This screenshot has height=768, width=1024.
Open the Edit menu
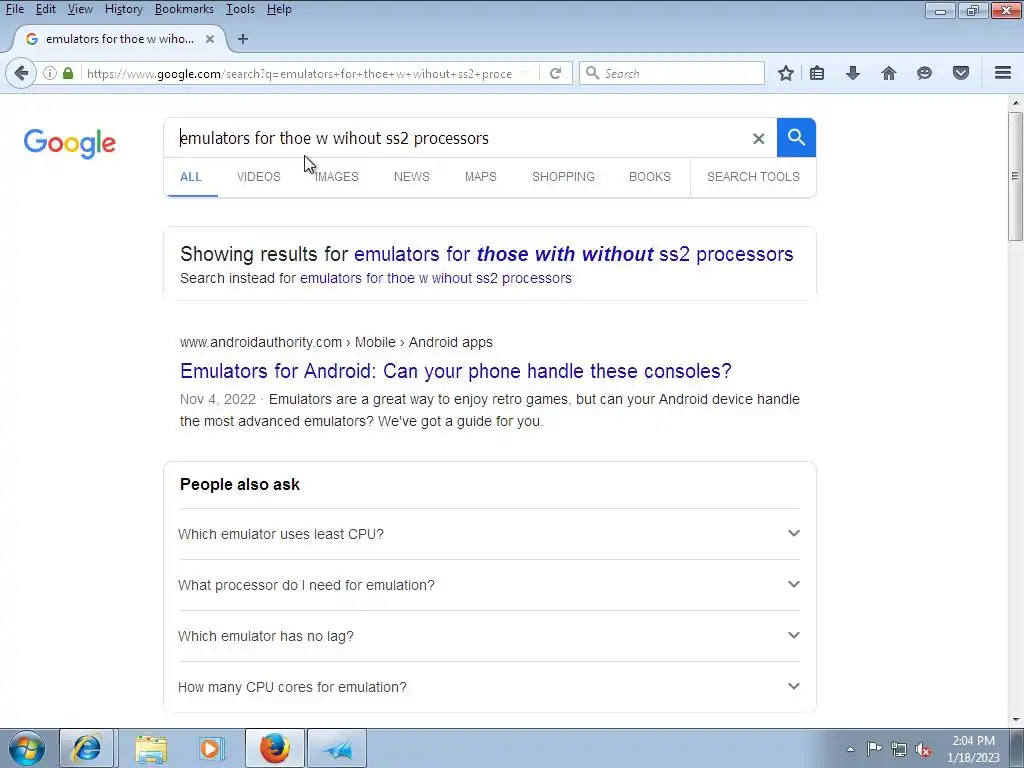click(x=45, y=9)
